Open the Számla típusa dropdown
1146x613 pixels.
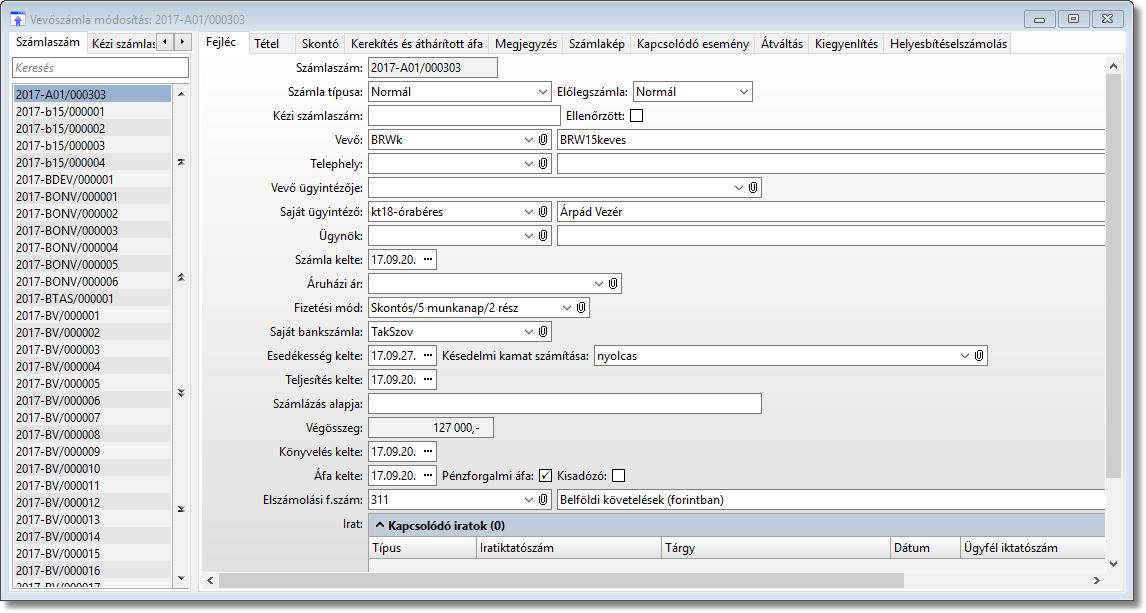tap(543, 92)
